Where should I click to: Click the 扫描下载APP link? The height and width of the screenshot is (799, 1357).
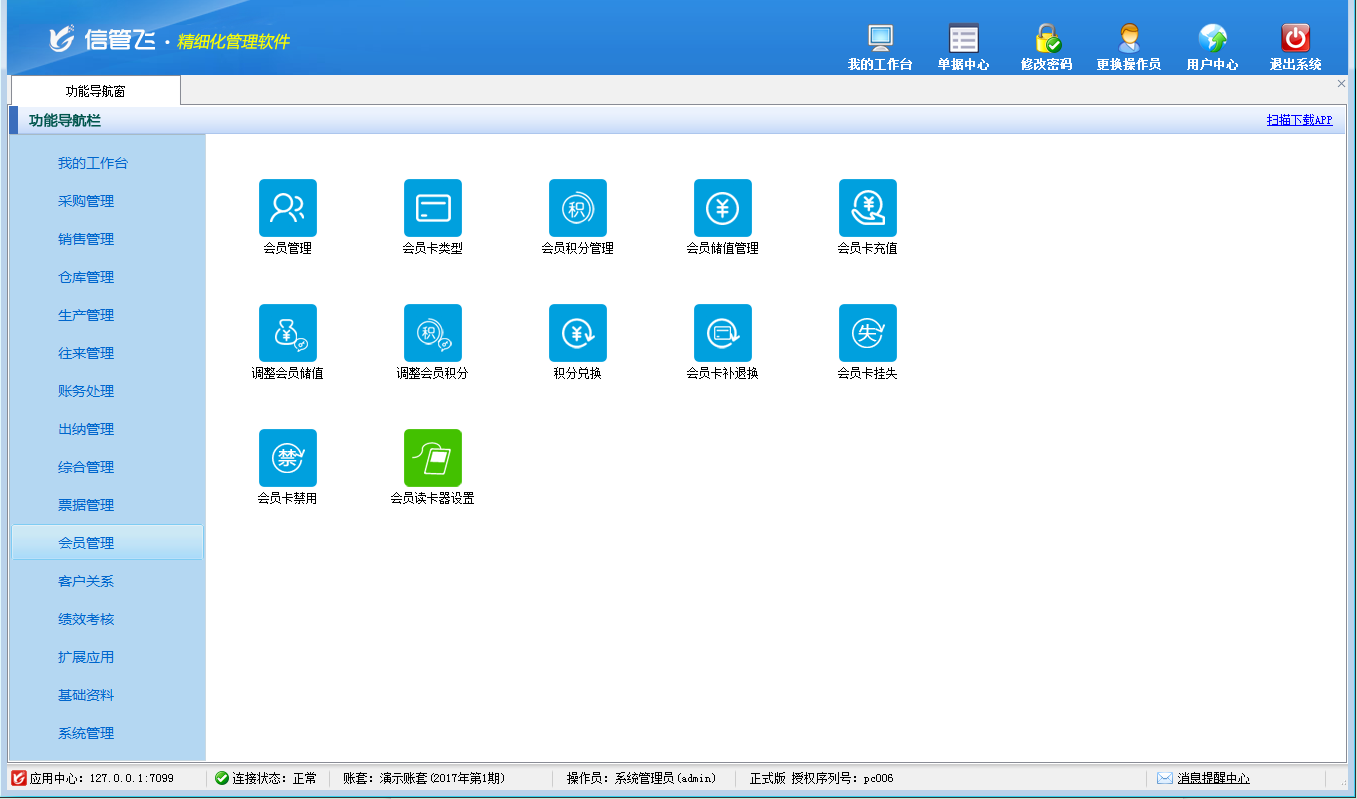pos(1299,120)
